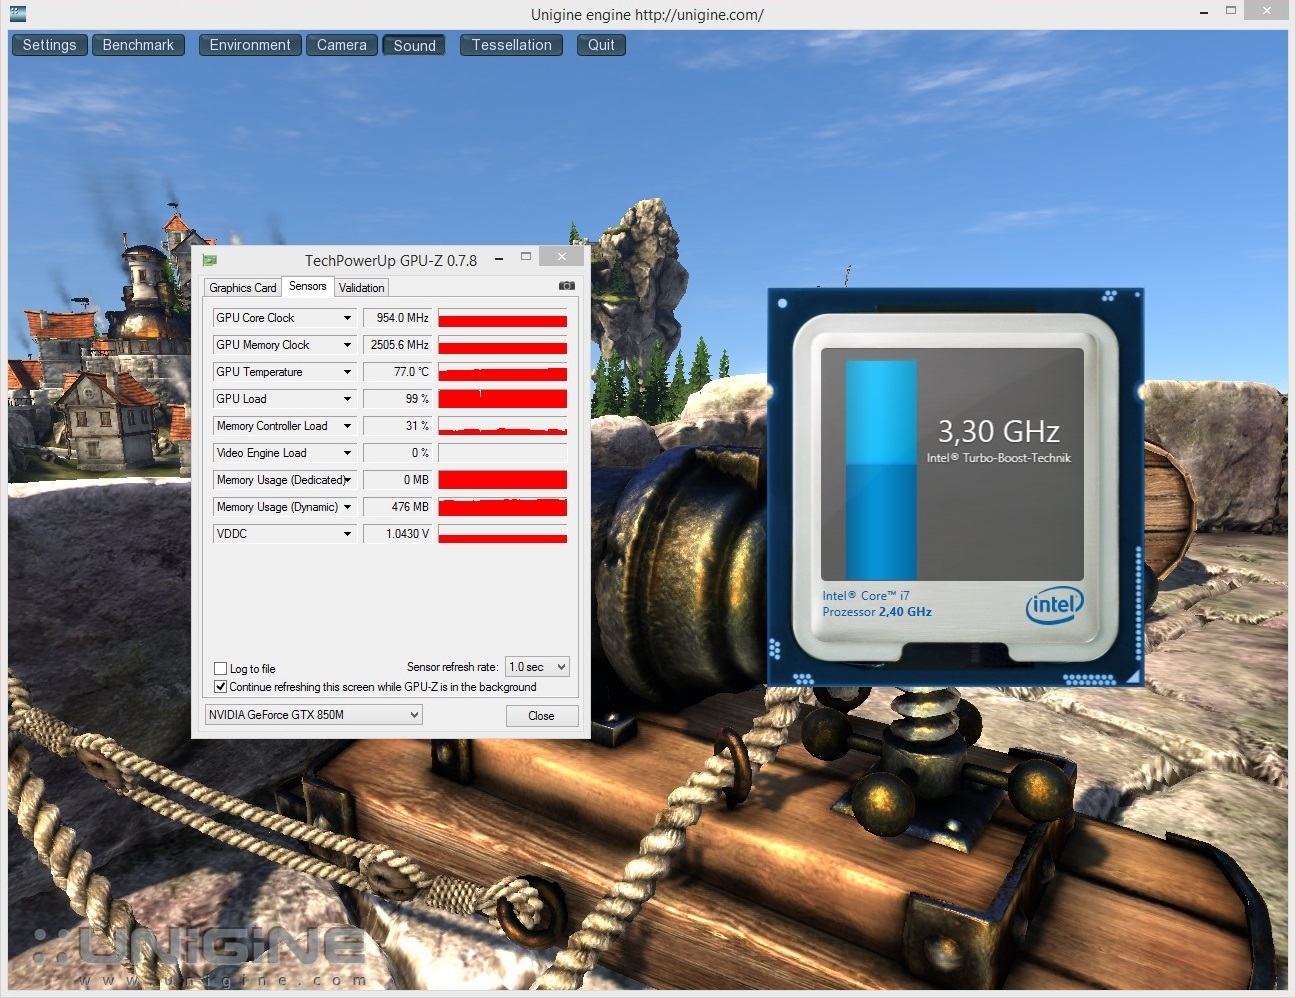
Task: Click the 0 MB dedicated memory value
Action: coord(397,480)
